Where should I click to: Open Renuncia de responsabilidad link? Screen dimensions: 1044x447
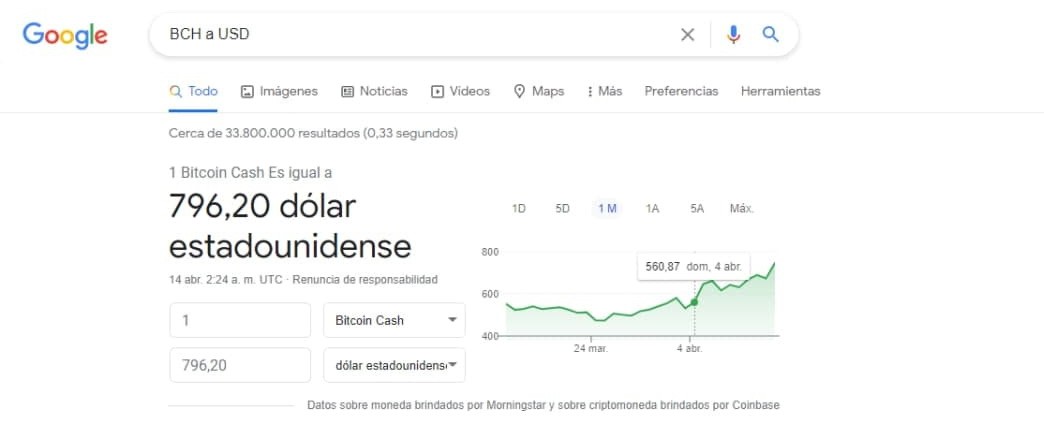coord(365,280)
